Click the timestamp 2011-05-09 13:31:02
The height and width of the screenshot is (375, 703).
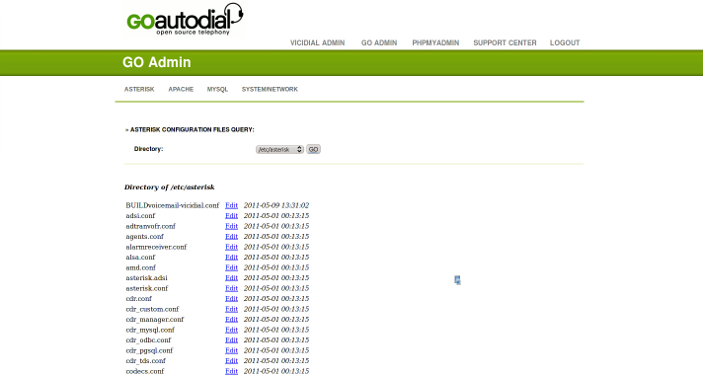(276, 205)
